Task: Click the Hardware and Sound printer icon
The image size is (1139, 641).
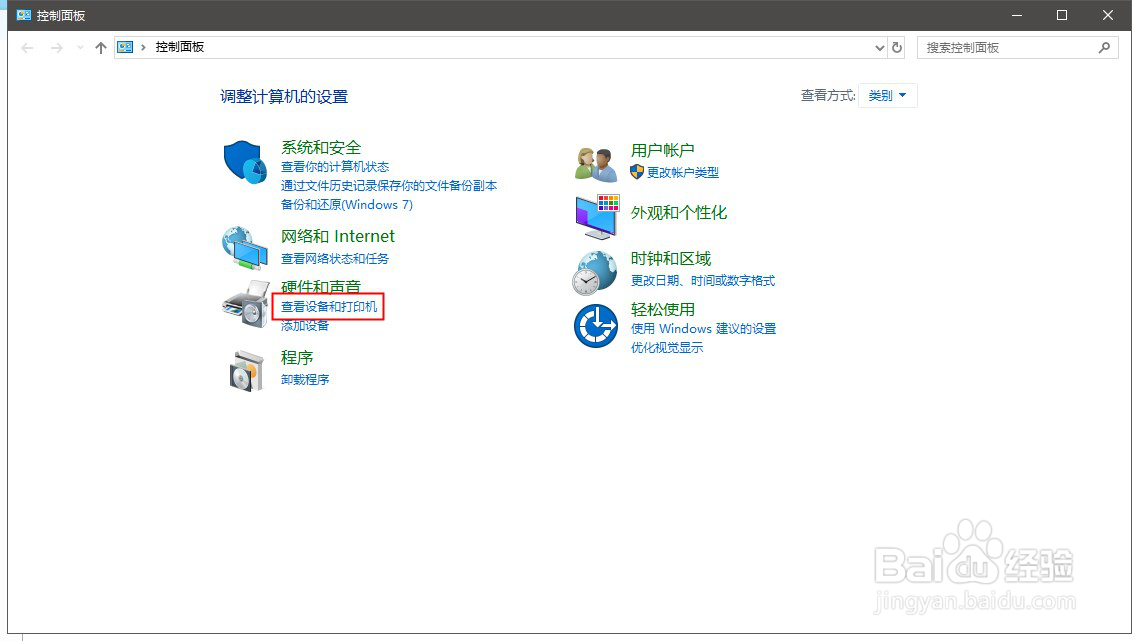Action: click(x=245, y=305)
